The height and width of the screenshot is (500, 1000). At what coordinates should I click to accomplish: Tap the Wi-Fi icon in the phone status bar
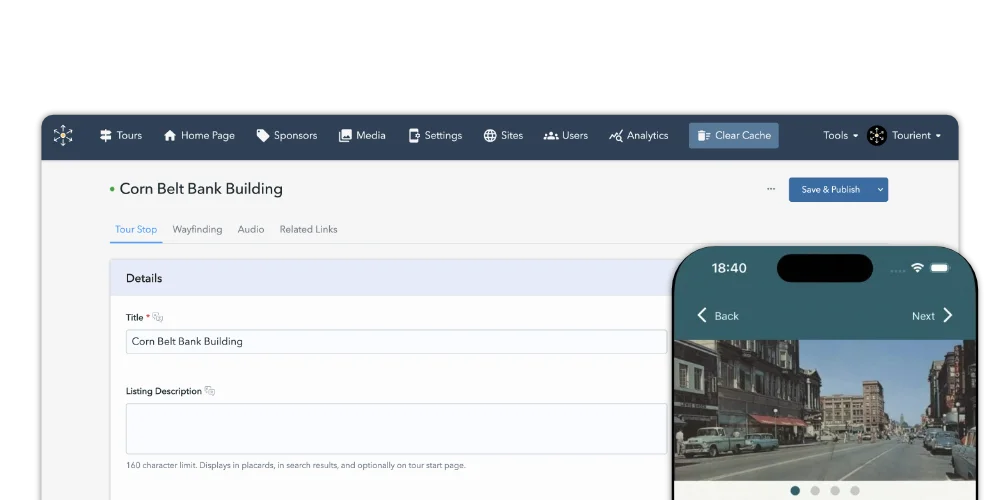click(x=917, y=268)
